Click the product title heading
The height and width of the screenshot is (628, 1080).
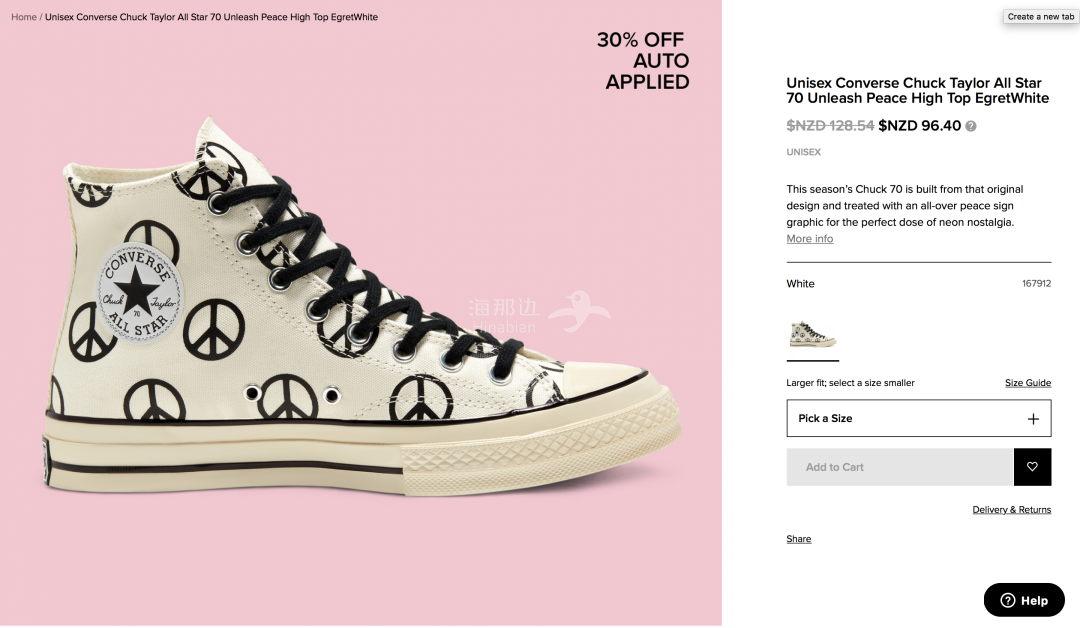point(917,90)
